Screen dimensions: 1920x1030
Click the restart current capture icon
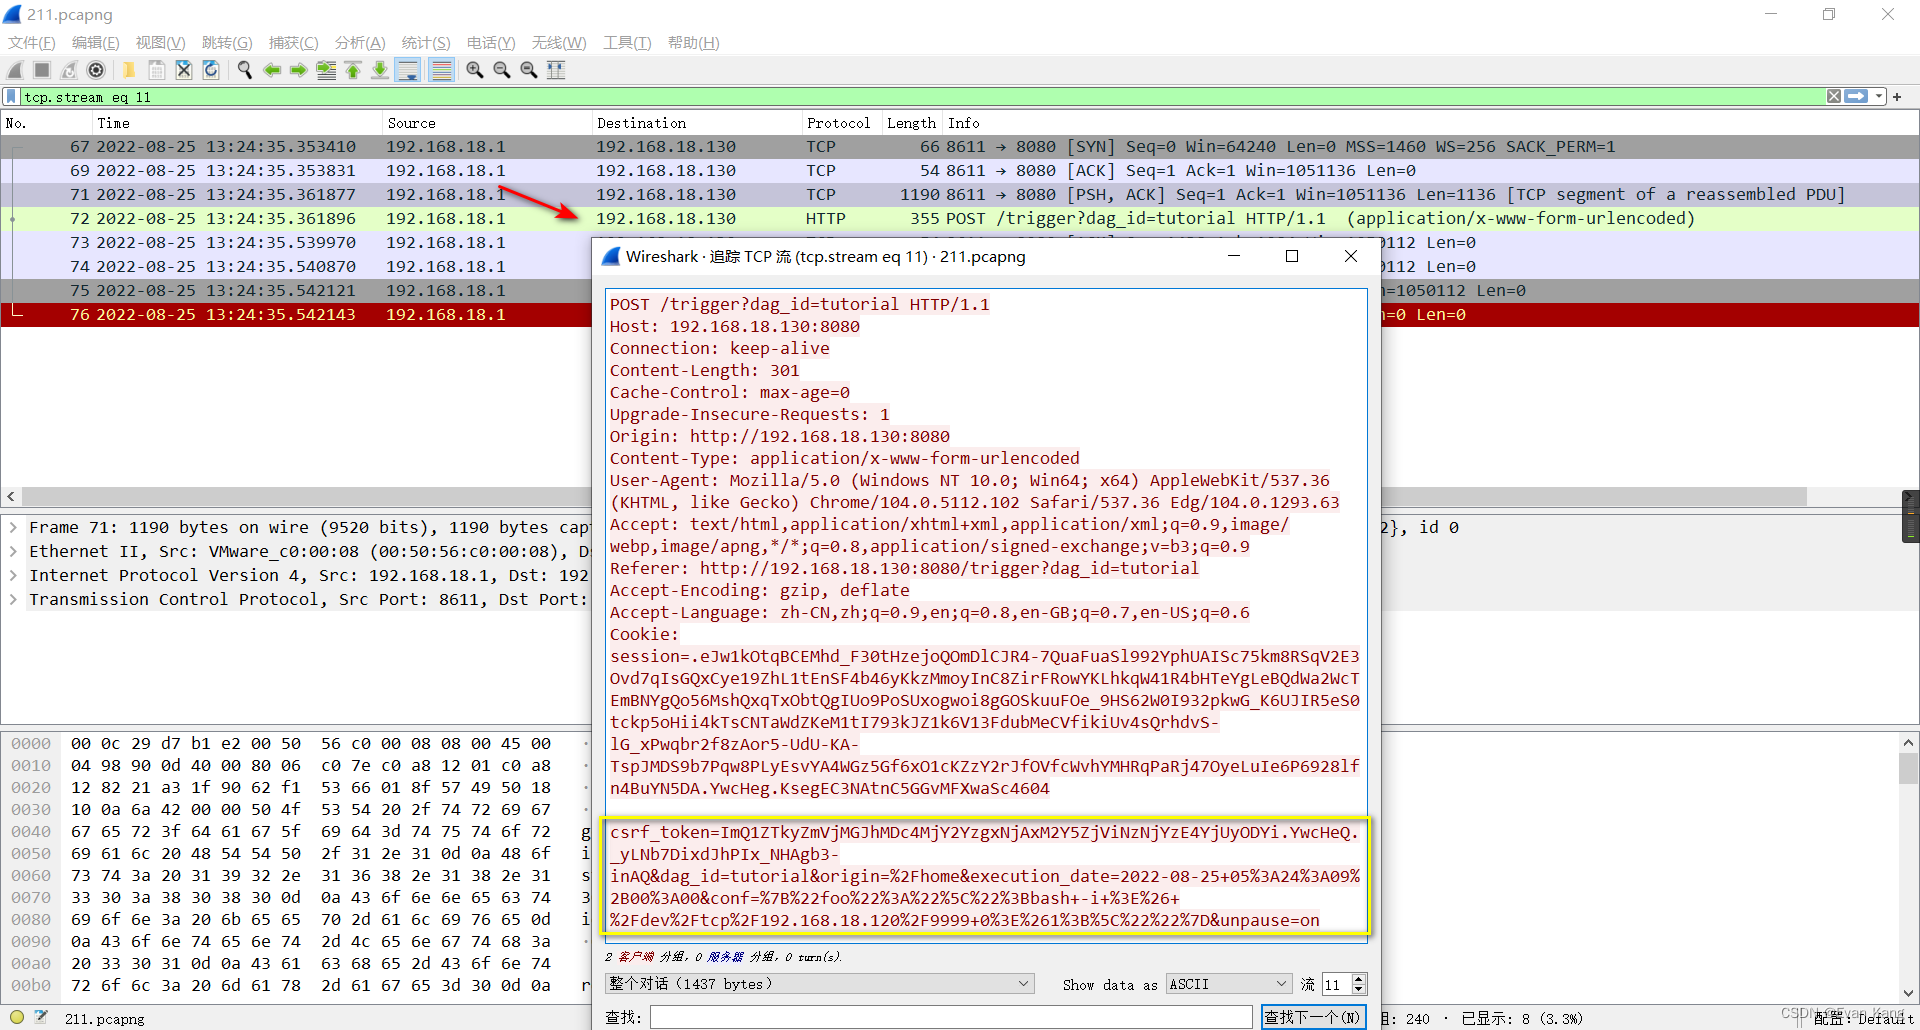tap(69, 70)
